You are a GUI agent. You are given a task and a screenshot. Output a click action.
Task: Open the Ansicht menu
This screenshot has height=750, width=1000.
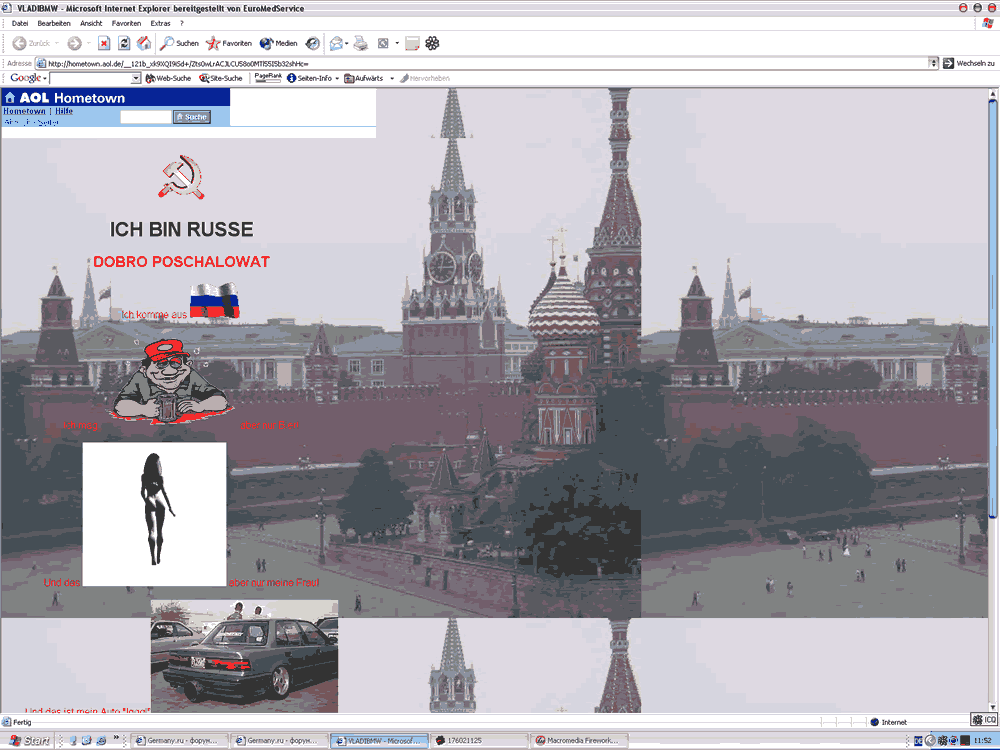tap(91, 23)
